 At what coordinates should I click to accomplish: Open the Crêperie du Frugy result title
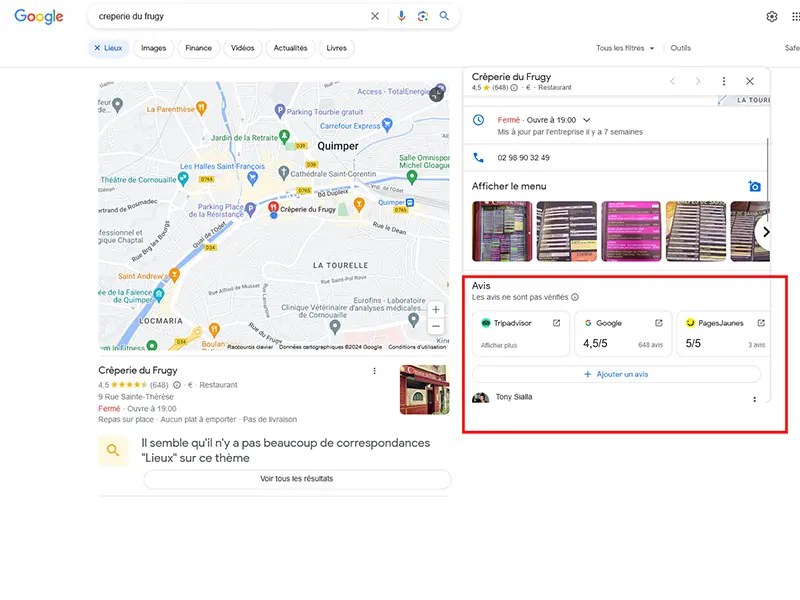138,370
